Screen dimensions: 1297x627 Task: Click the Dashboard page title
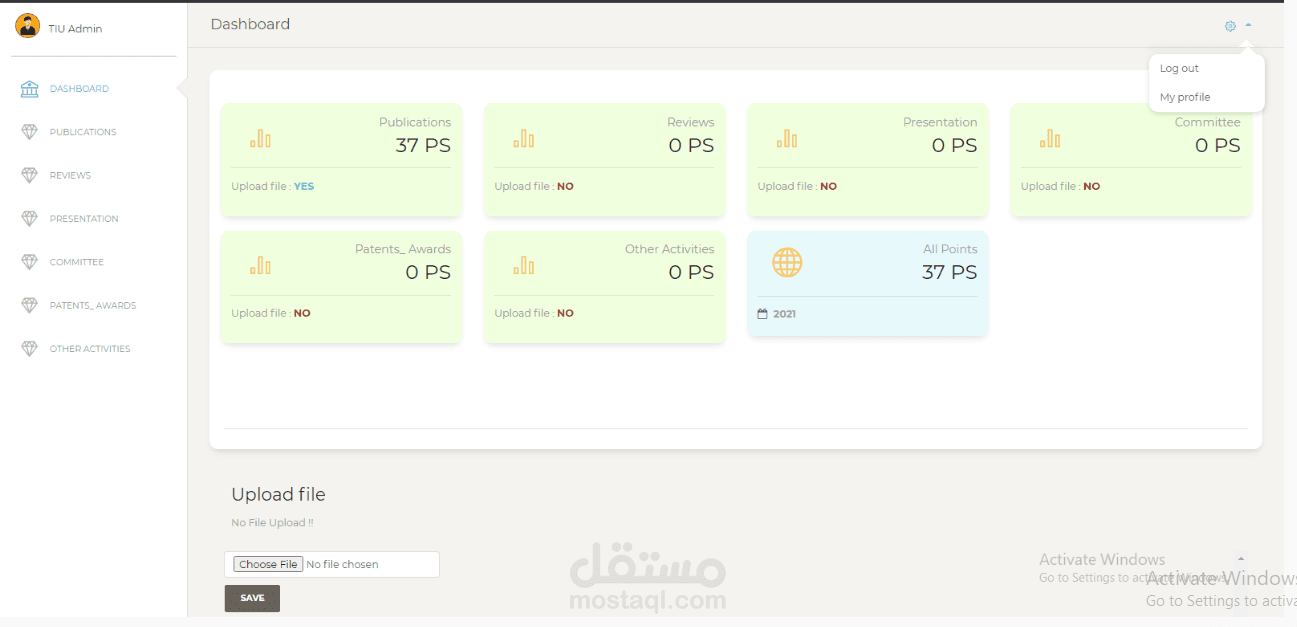pyautogui.click(x=250, y=24)
